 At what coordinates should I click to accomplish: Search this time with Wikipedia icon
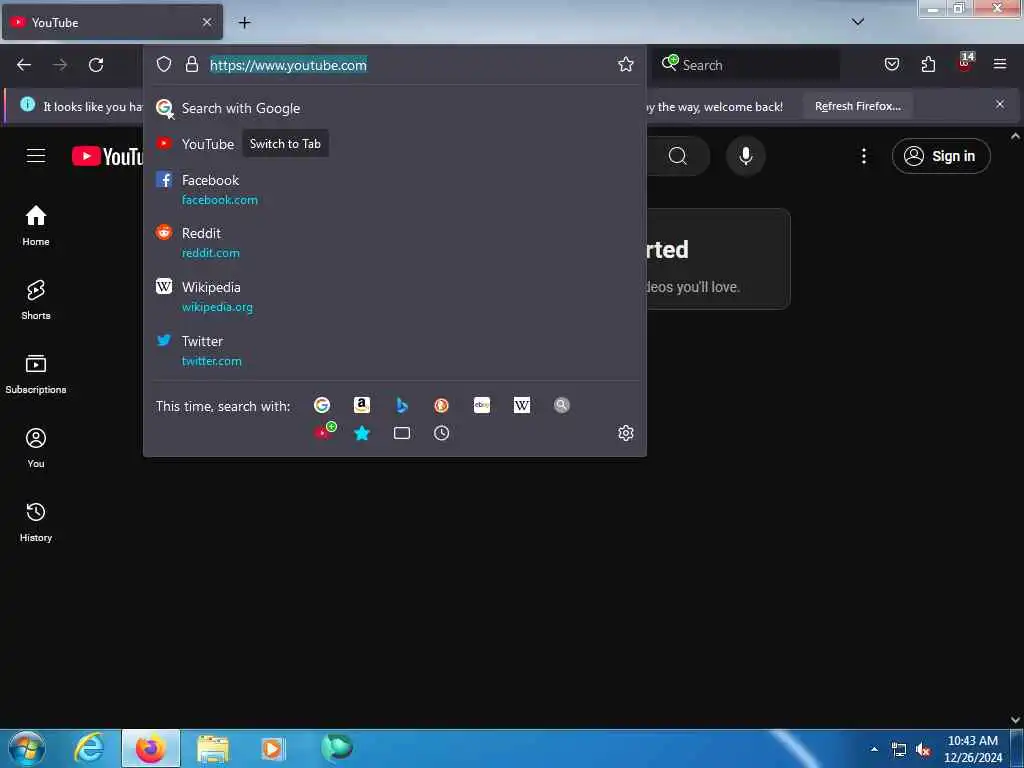tap(522, 406)
